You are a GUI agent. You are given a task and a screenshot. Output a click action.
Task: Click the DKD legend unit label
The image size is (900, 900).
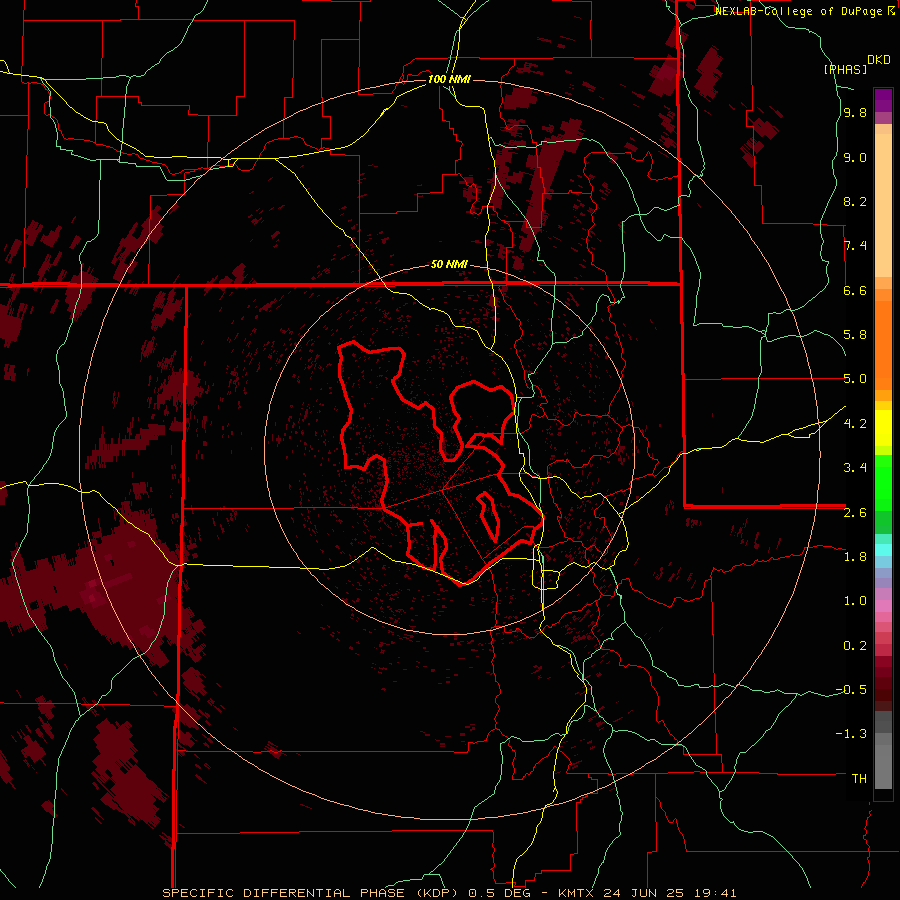click(879, 60)
